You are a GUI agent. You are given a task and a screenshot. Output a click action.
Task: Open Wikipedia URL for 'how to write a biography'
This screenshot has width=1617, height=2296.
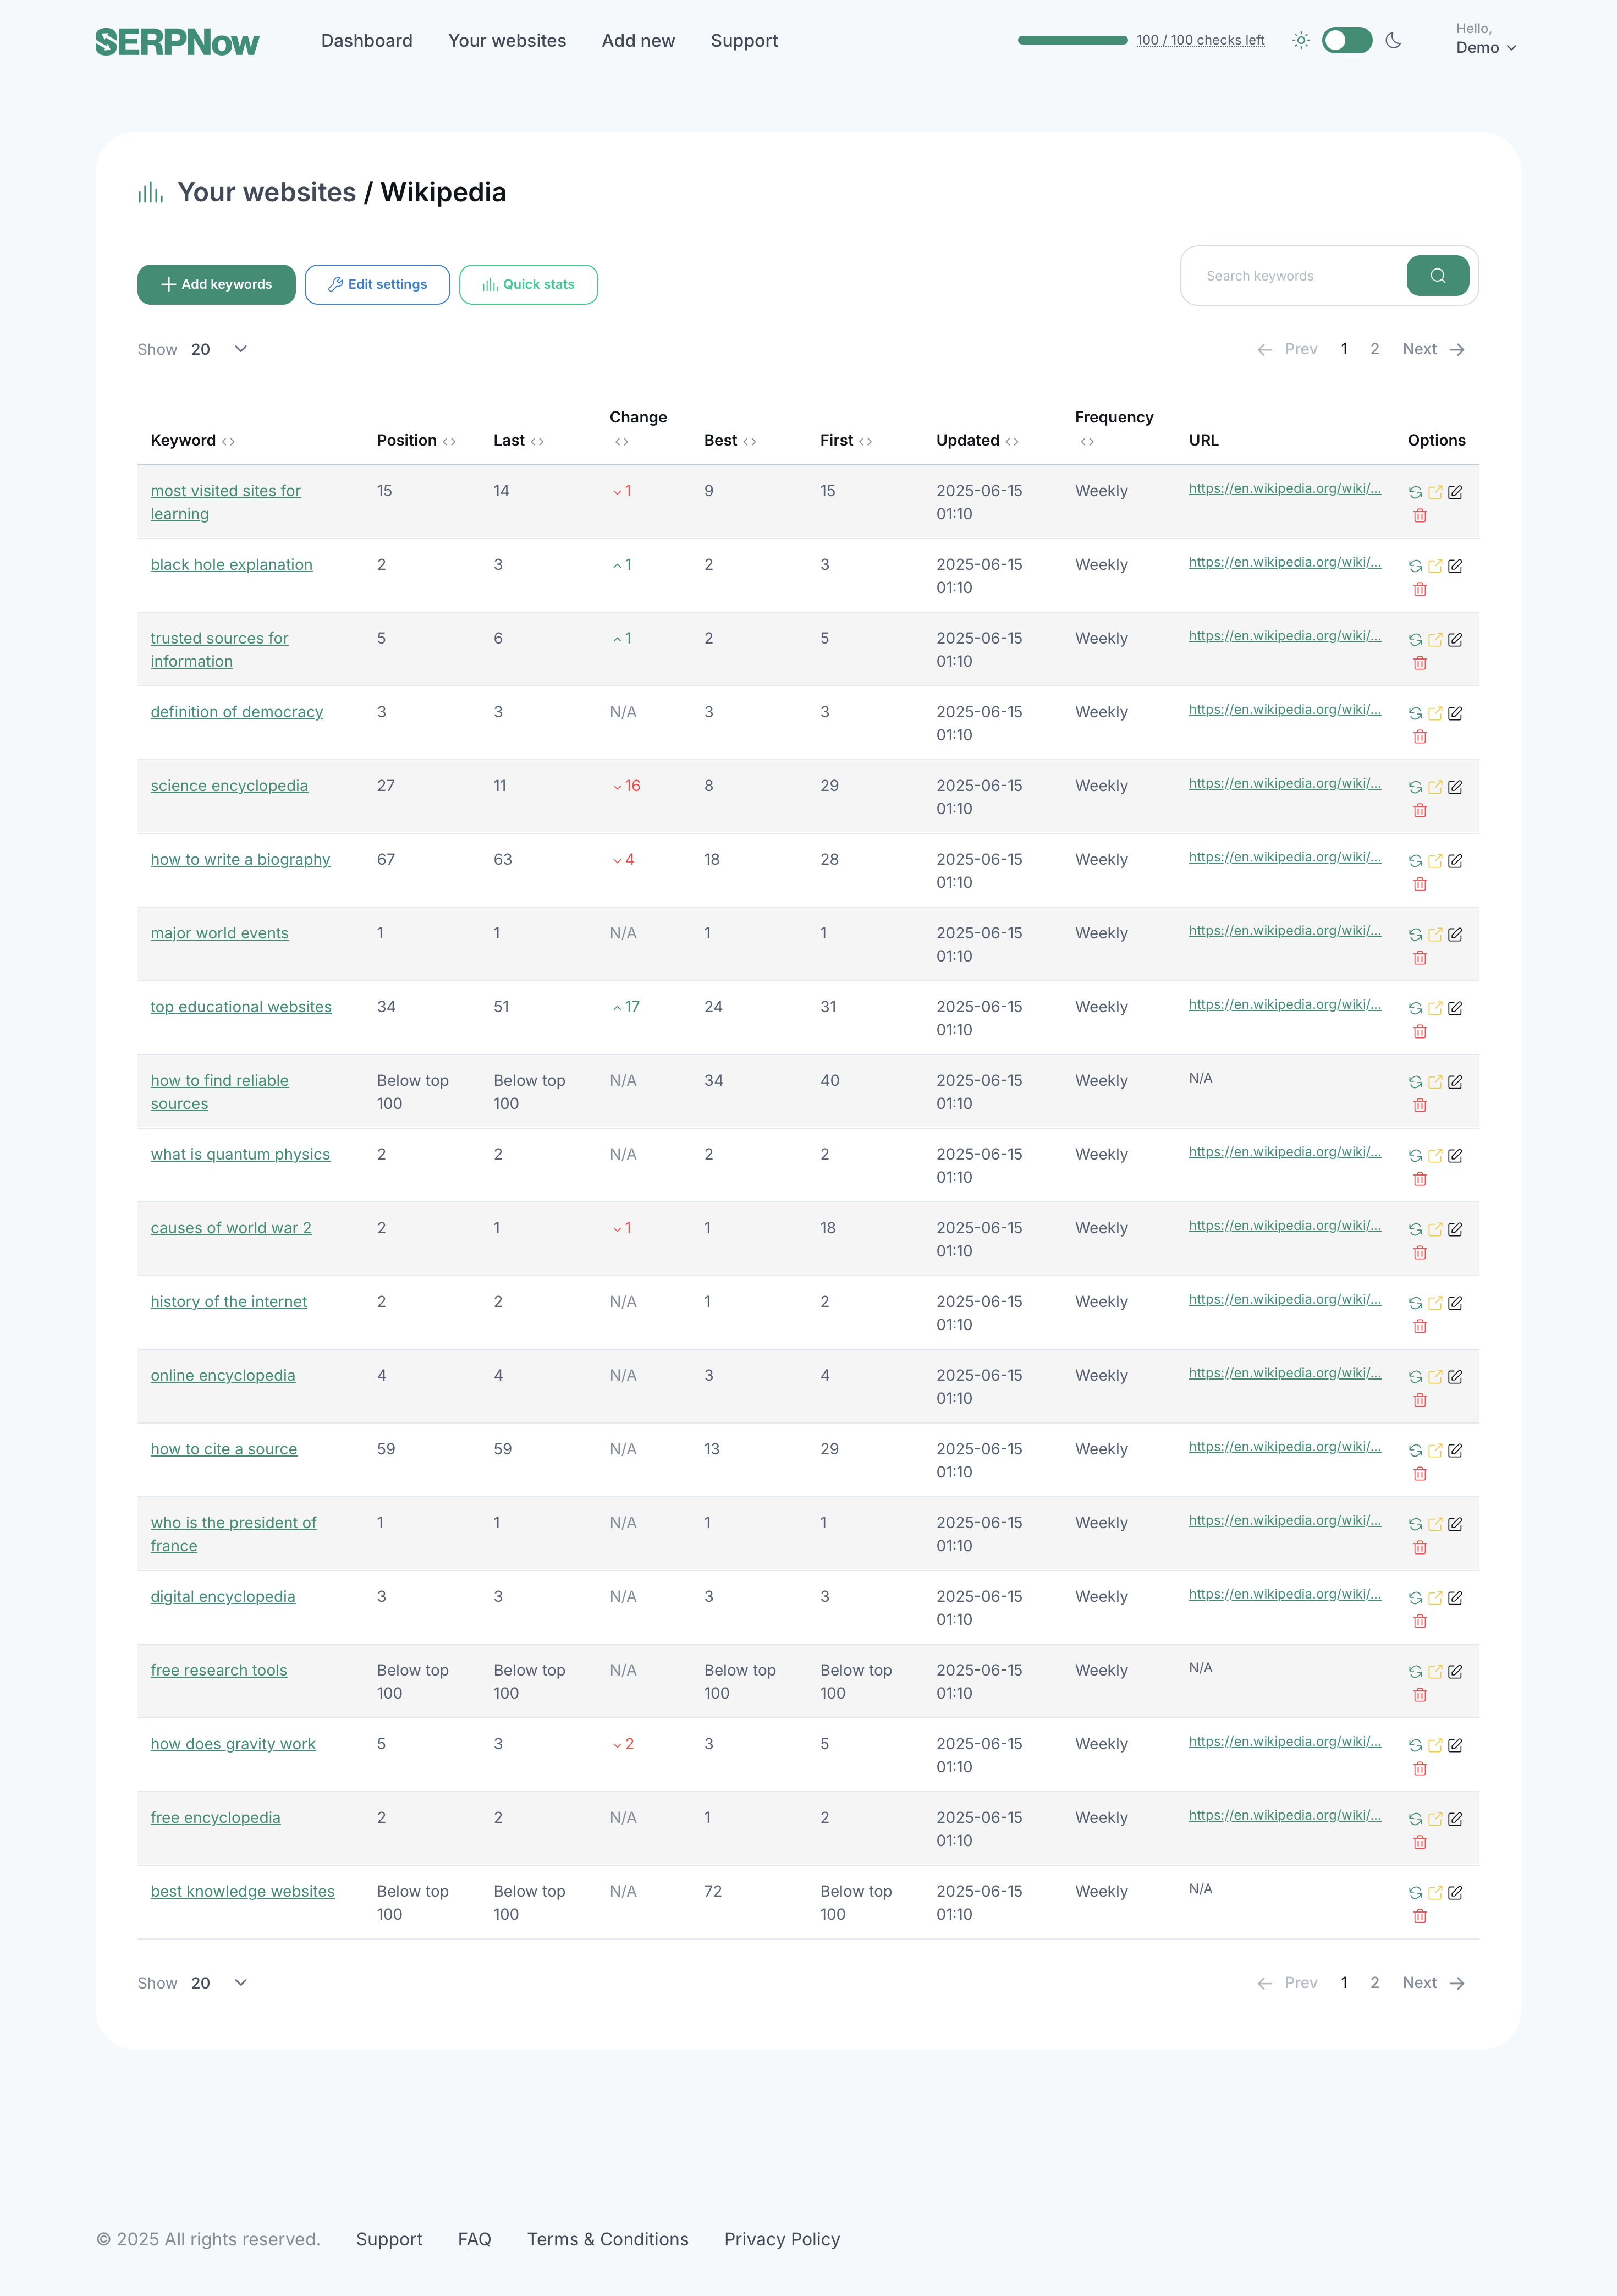click(x=1284, y=857)
